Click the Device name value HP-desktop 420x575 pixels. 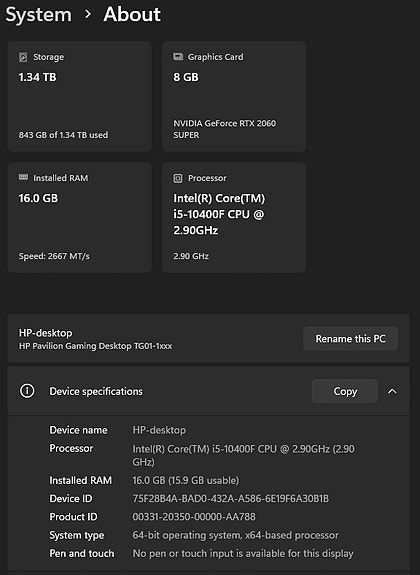pyautogui.click(x=159, y=430)
